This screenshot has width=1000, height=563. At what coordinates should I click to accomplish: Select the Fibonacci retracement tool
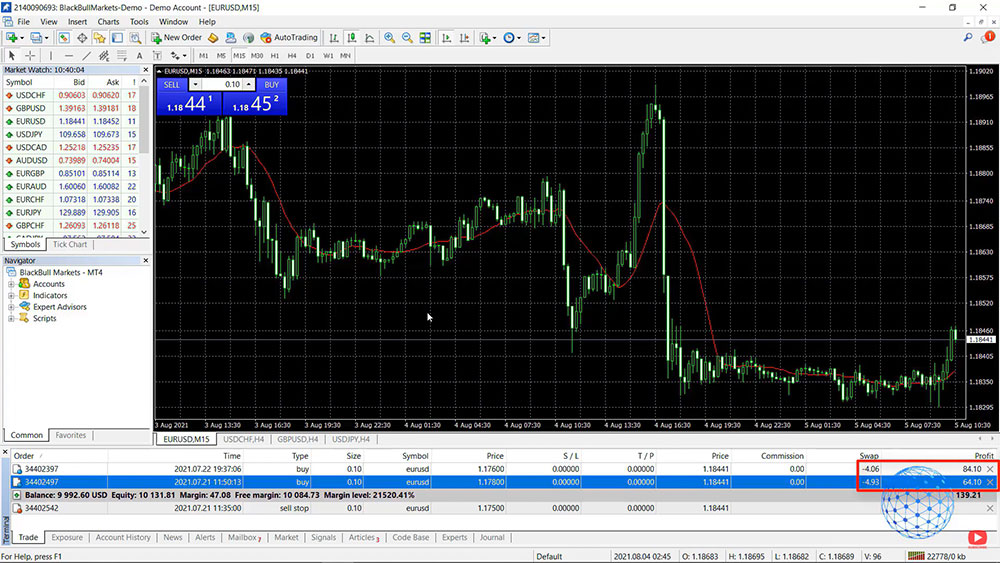pos(122,55)
